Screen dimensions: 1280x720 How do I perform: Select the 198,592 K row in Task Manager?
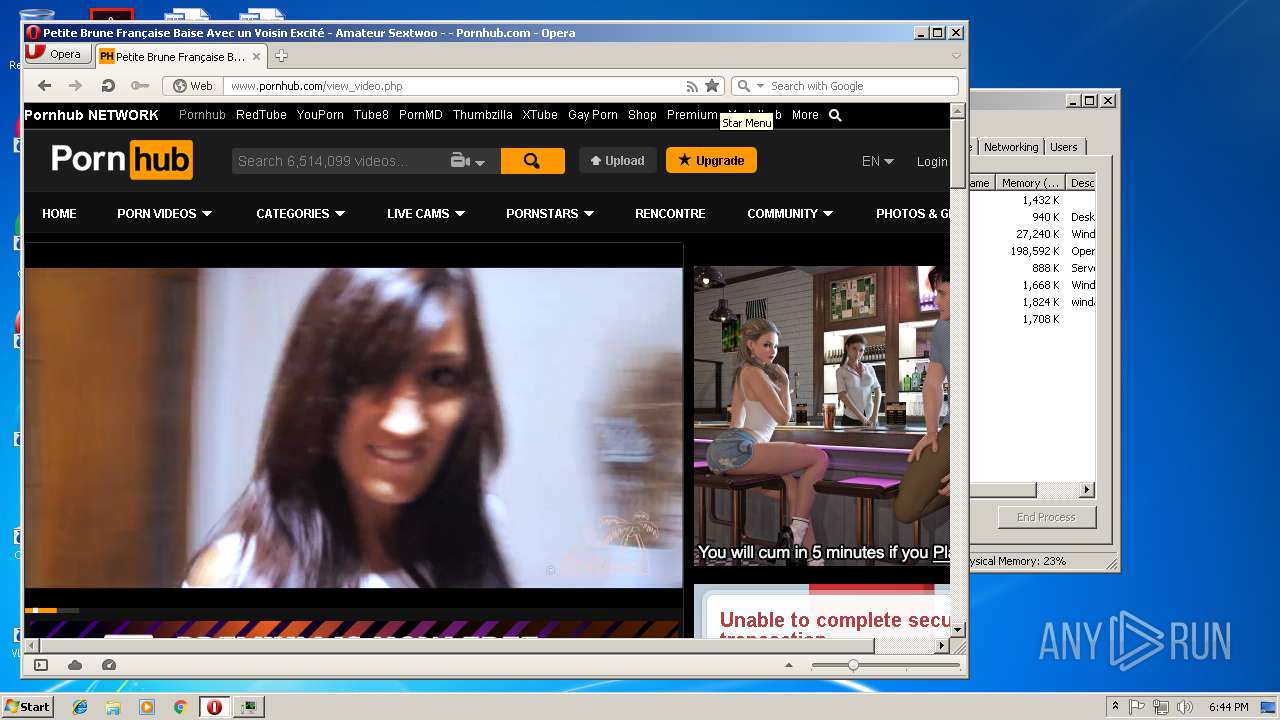1032,251
